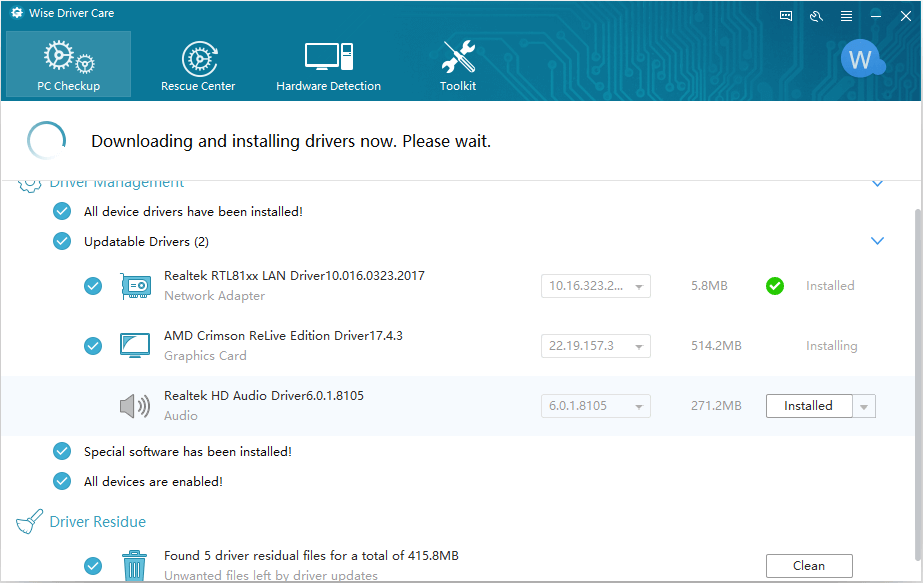Open the hamburger main menu
Viewport: 923px width, 583px height.
[x=846, y=16]
